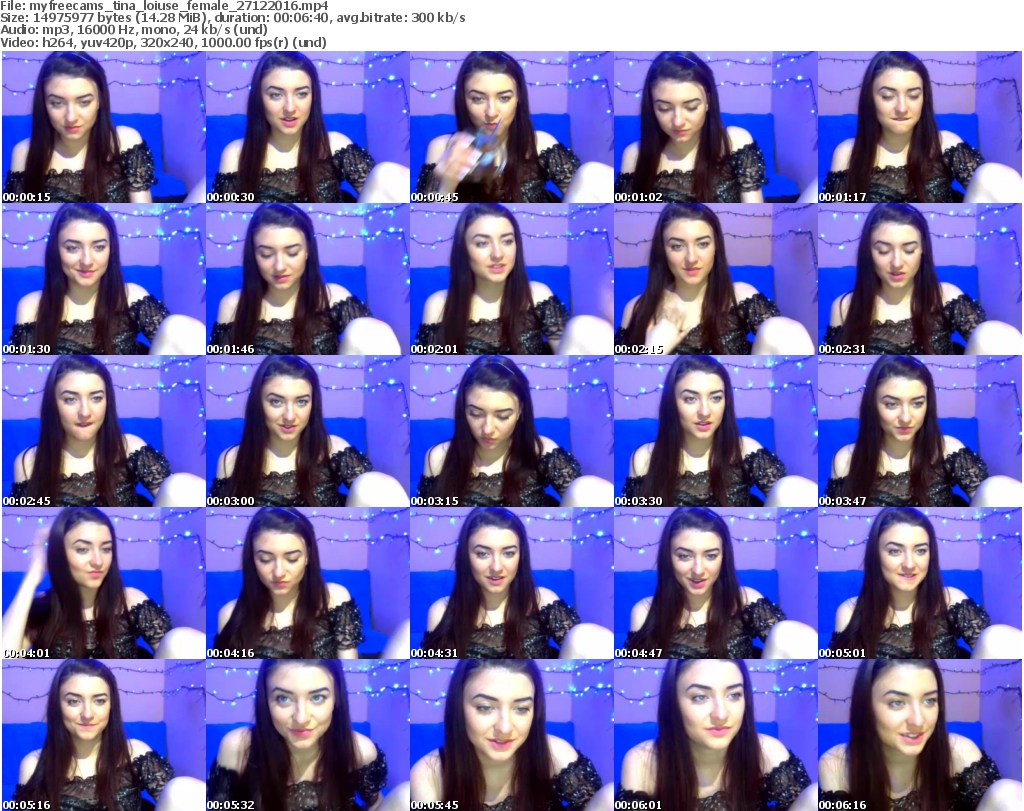
Task: Click the Video h264 info line
Action: coord(163,42)
